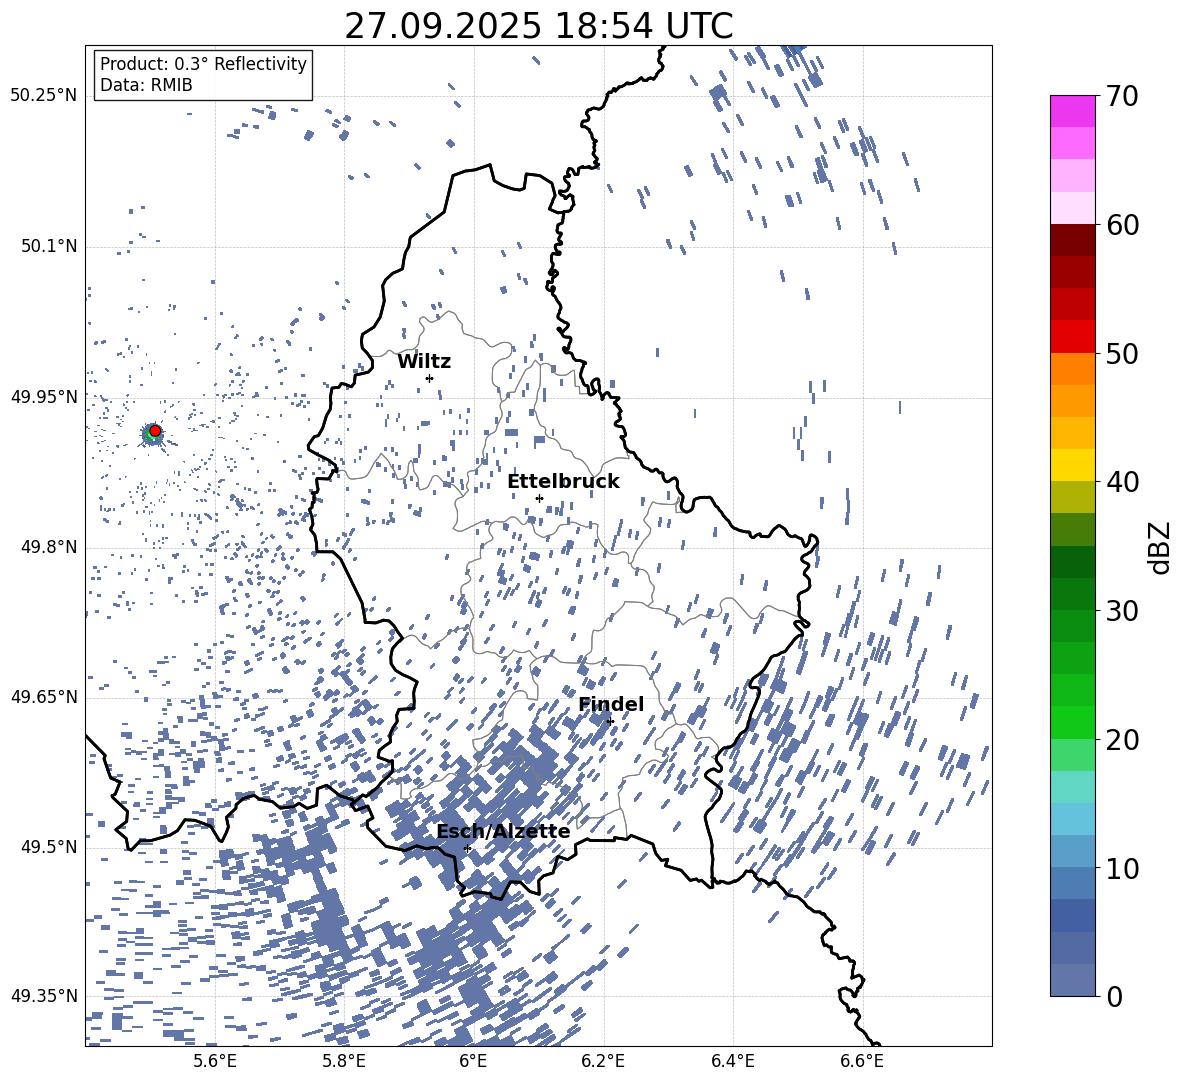The height and width of the screenshot is (1081, 1184).
Task: Click the Ettelbruck city label
Action: coord(563,482)
